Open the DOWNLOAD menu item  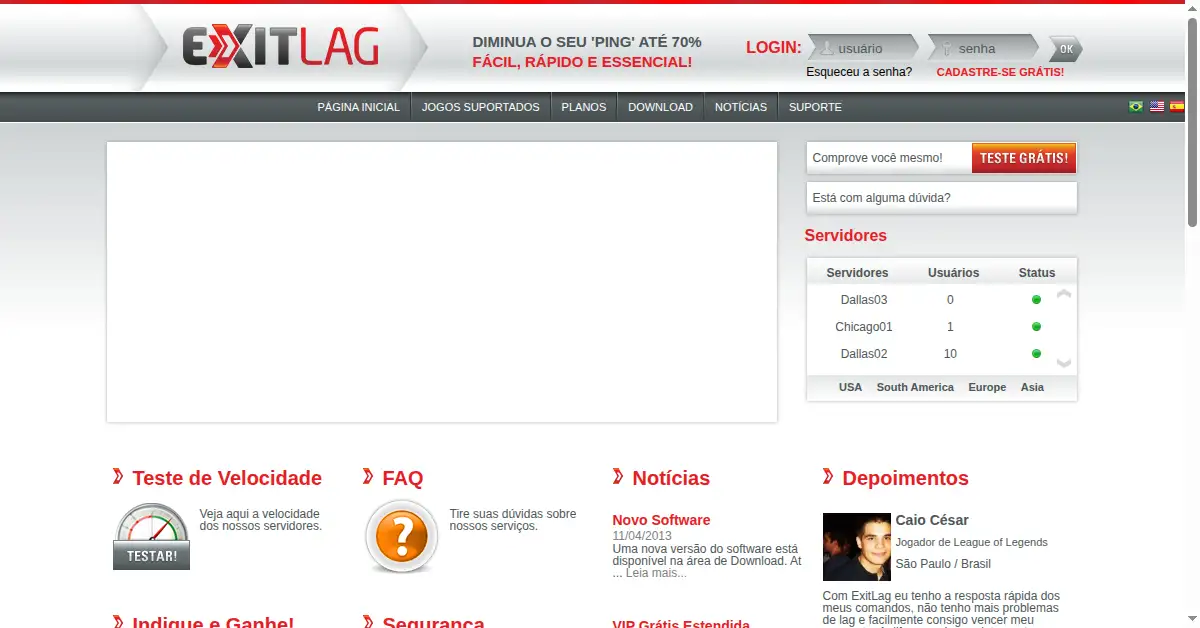(x=660, y=107)
